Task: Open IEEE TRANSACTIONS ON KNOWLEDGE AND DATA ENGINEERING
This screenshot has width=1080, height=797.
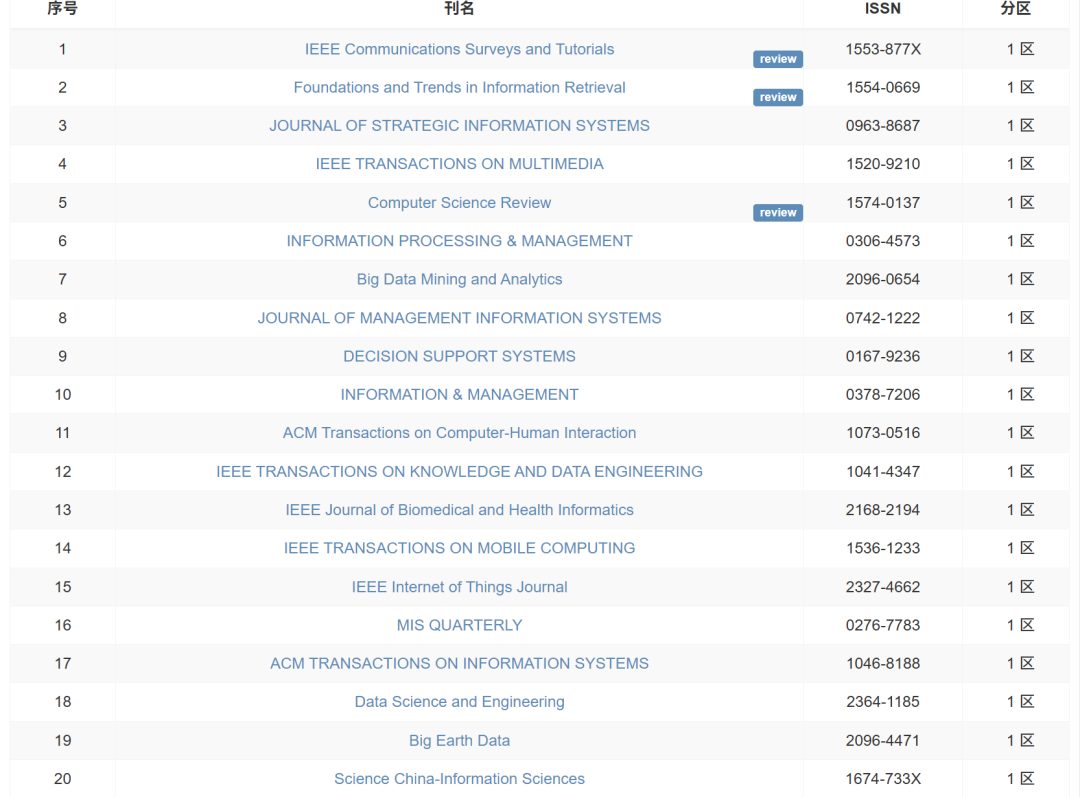Action: (459, 472)
